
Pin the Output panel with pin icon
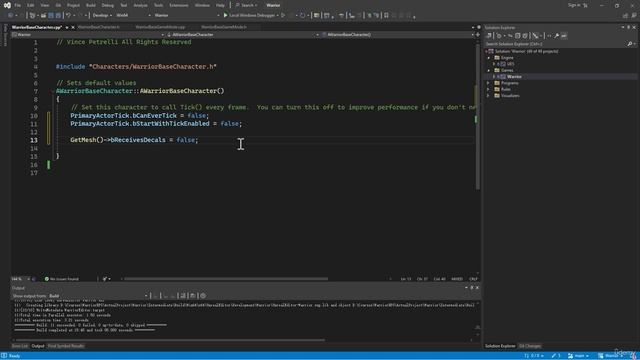472,288
